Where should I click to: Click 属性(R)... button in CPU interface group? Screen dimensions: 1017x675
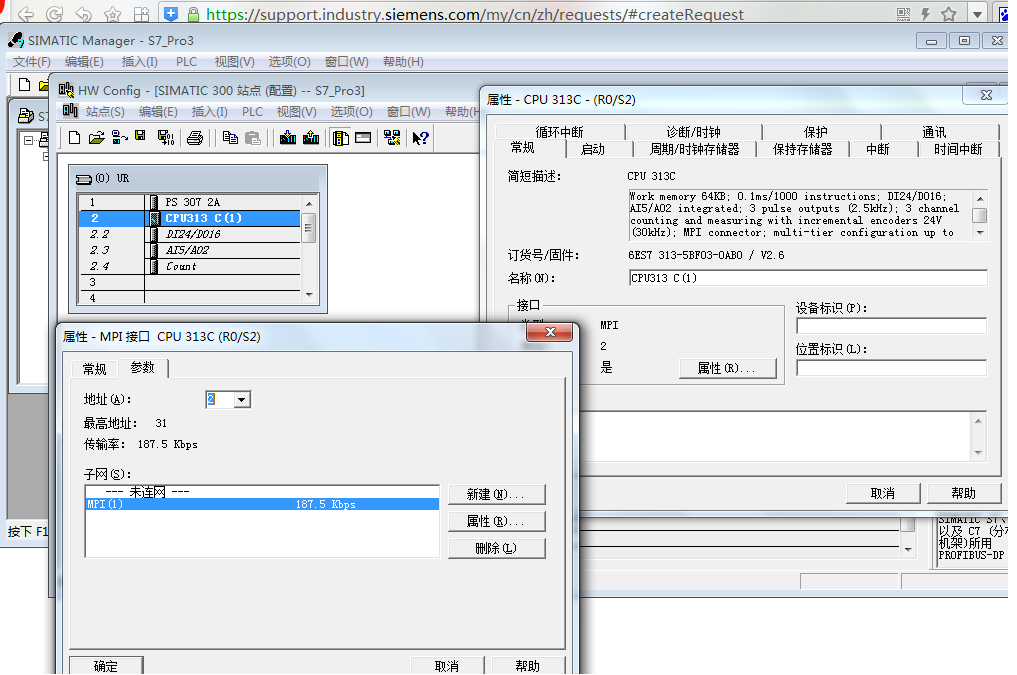[727, 368]
